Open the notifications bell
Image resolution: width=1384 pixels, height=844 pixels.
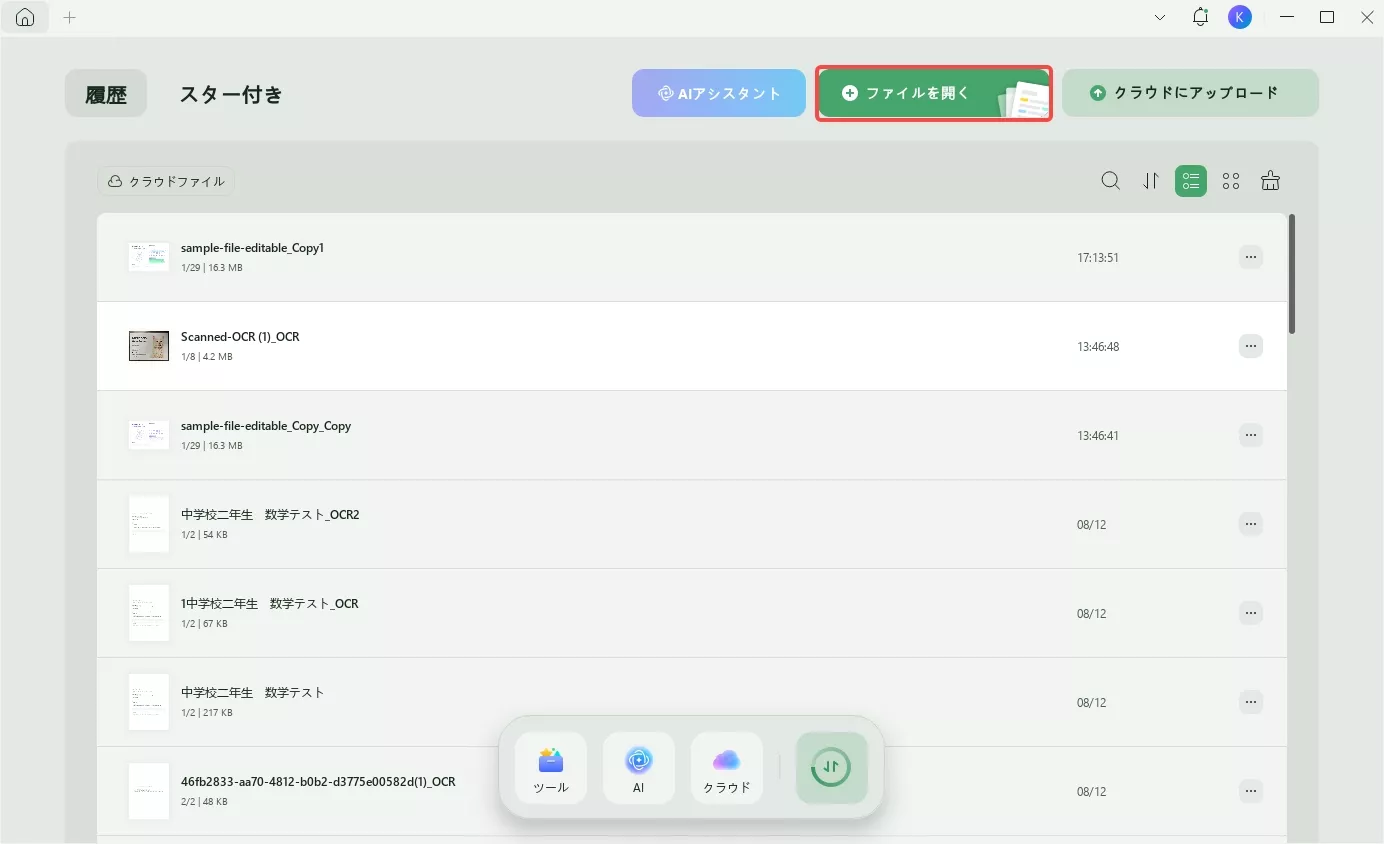(1200, 17)
